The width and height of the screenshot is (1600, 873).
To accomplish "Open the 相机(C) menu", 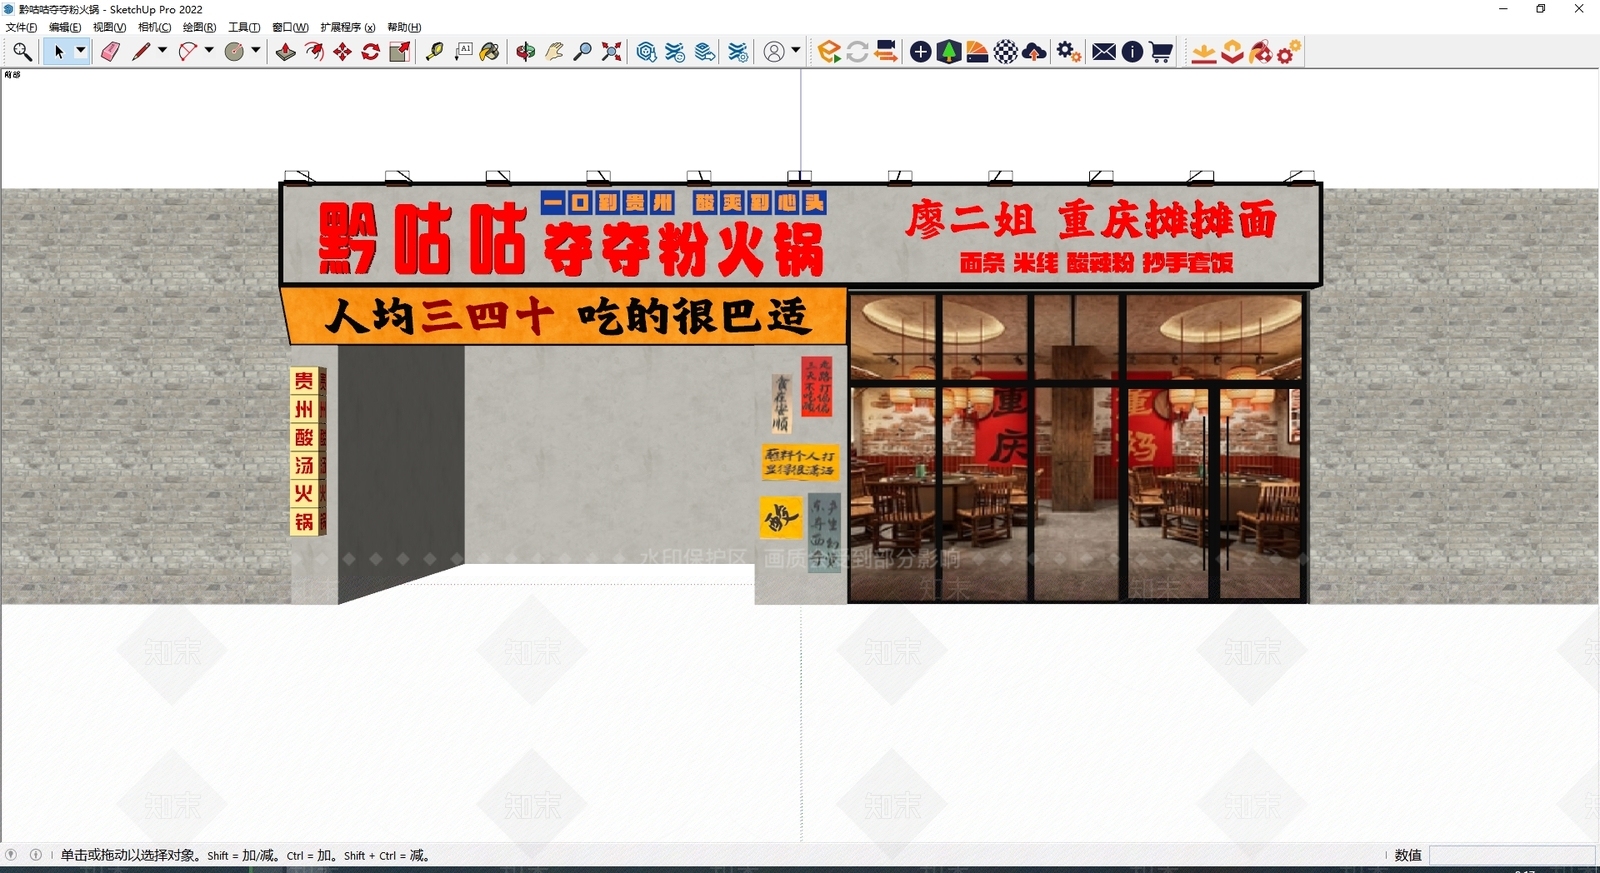I will click(154, 27).
